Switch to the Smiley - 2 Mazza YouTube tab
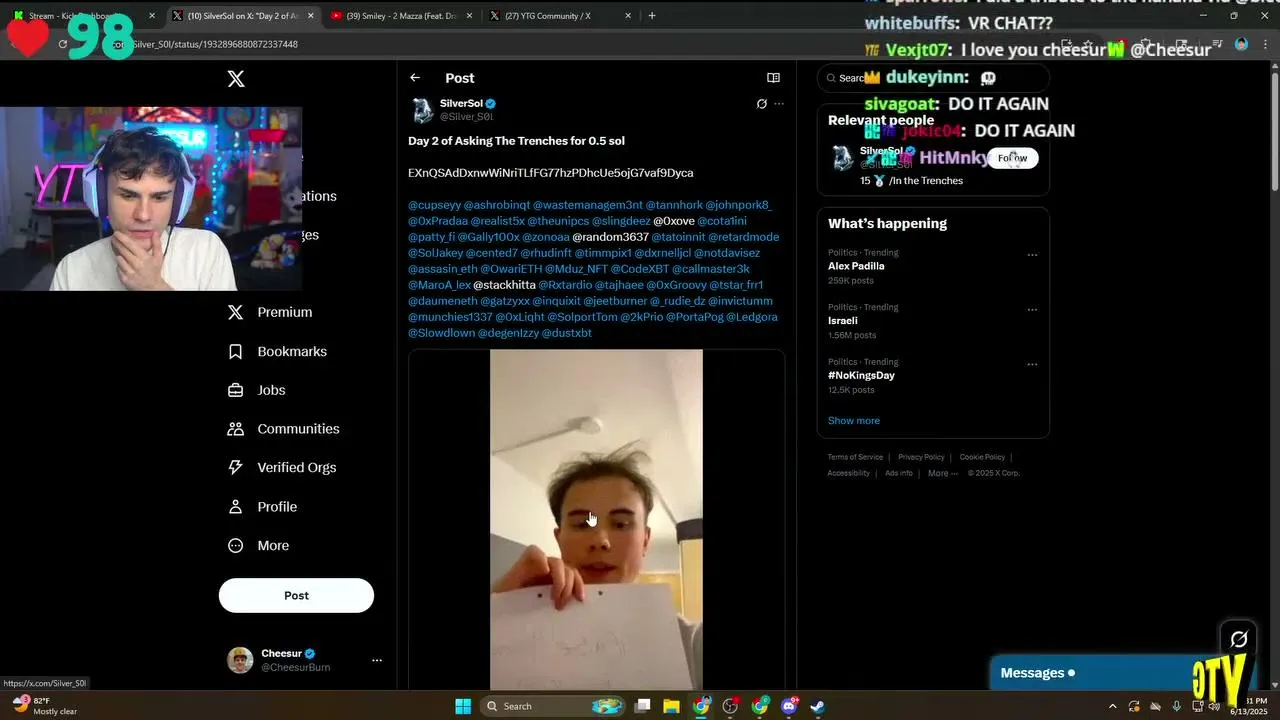Screen dimensions: 1280x720 pos(401,16)
